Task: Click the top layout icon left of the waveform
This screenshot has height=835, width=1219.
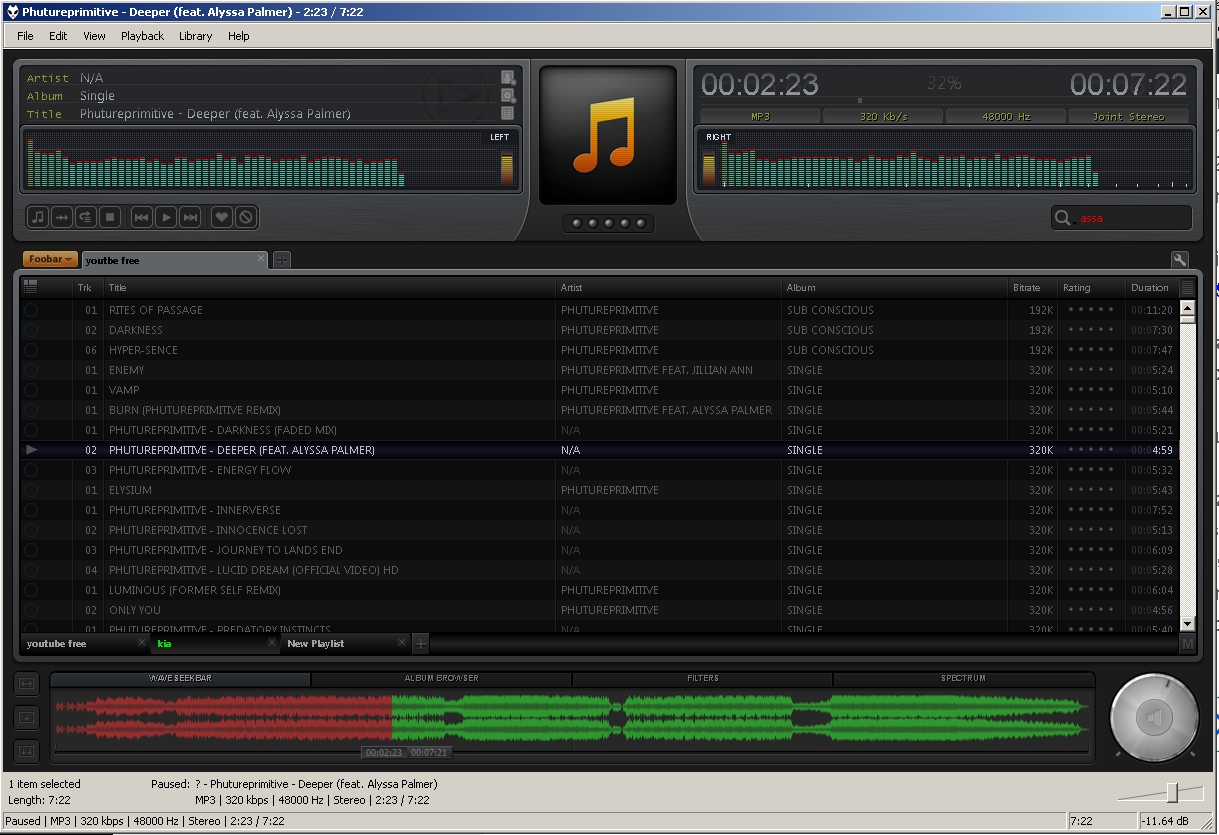Action: [26, 684]
